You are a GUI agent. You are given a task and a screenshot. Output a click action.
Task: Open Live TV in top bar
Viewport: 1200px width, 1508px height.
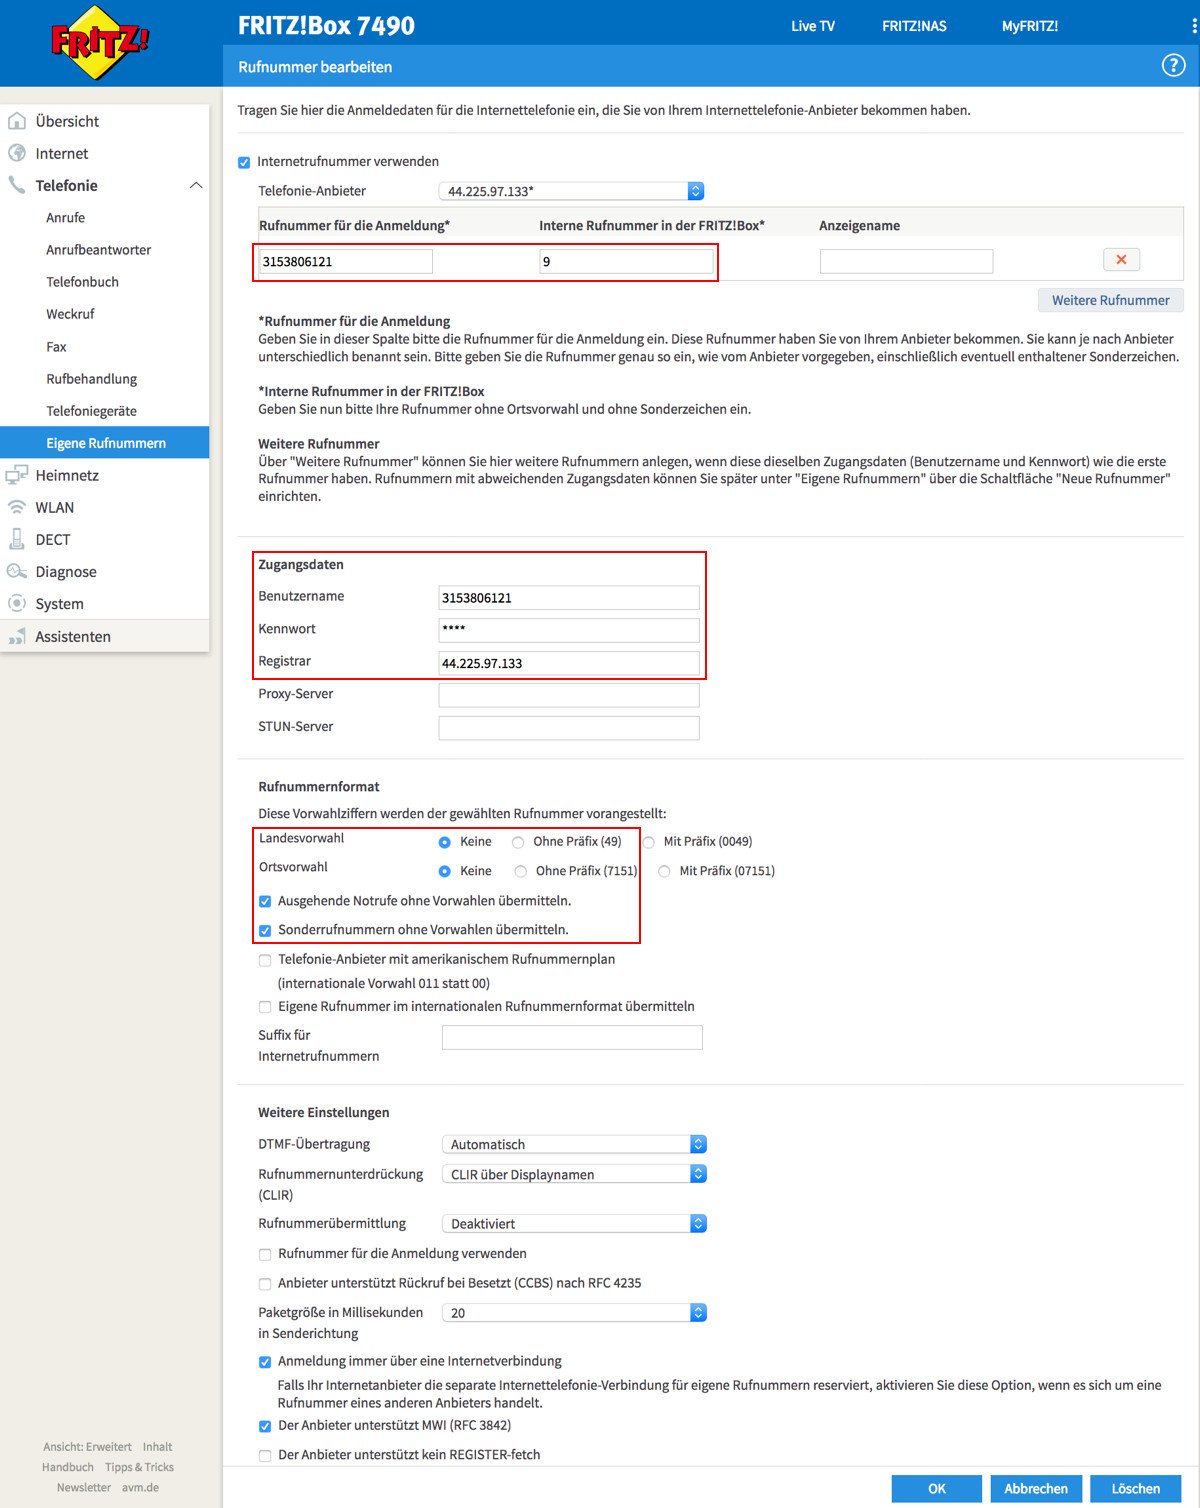pos(813,26)
